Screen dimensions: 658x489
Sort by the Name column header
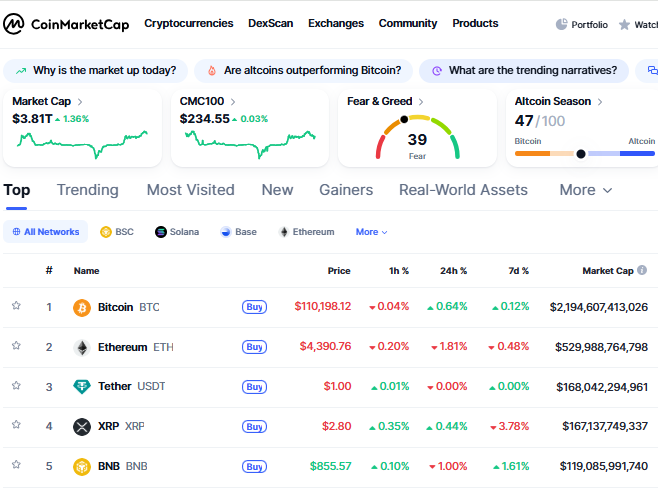pos(86,271)
